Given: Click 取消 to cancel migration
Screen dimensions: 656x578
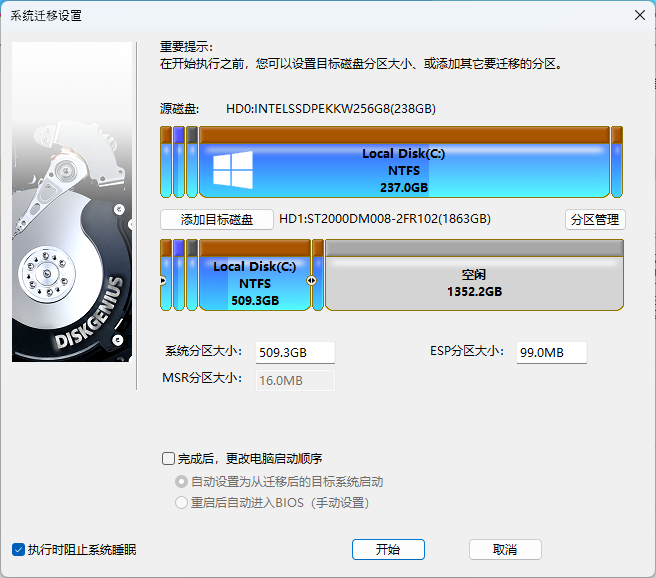Looking at the screenshot, I should pos(505,550).
